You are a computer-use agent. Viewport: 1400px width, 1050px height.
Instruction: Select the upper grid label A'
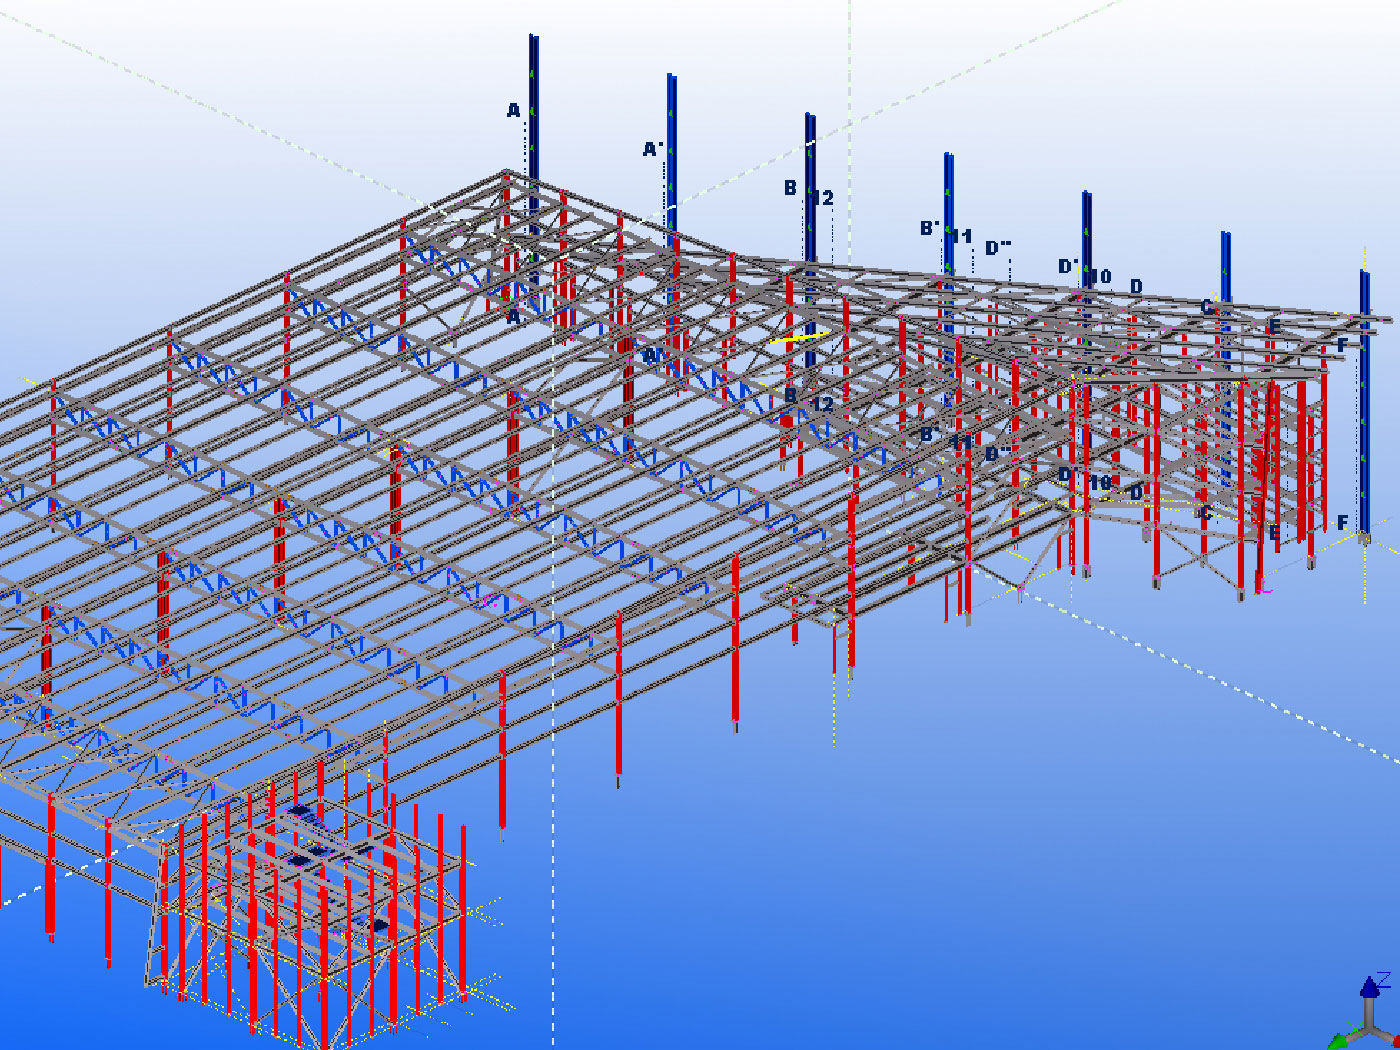[652, 150]
